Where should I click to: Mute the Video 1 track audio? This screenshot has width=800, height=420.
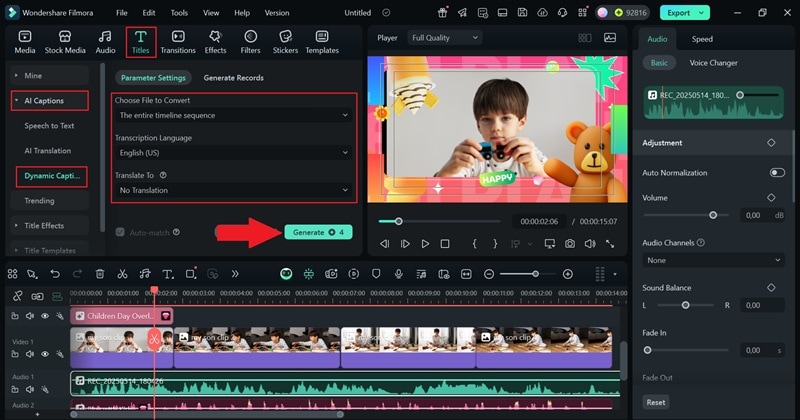(30, 354)
